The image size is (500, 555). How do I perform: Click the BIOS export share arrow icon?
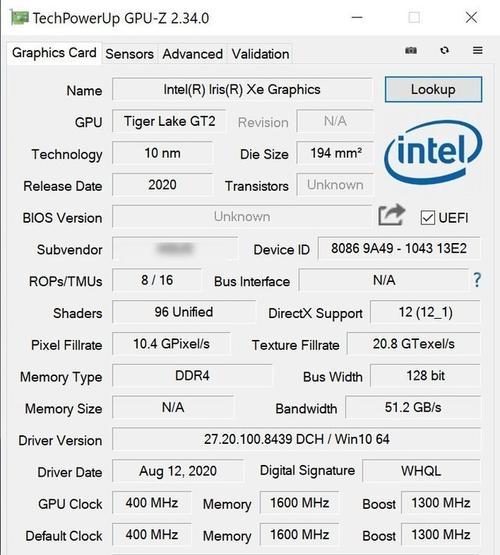(391, 215)
